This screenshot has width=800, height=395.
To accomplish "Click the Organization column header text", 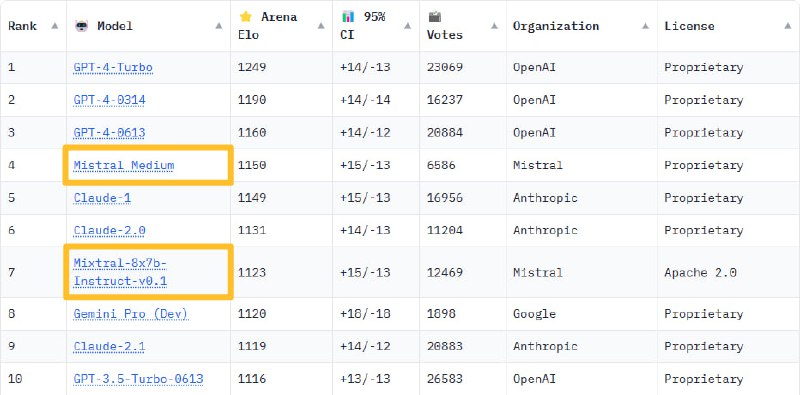I will click(x=556, y=26).
